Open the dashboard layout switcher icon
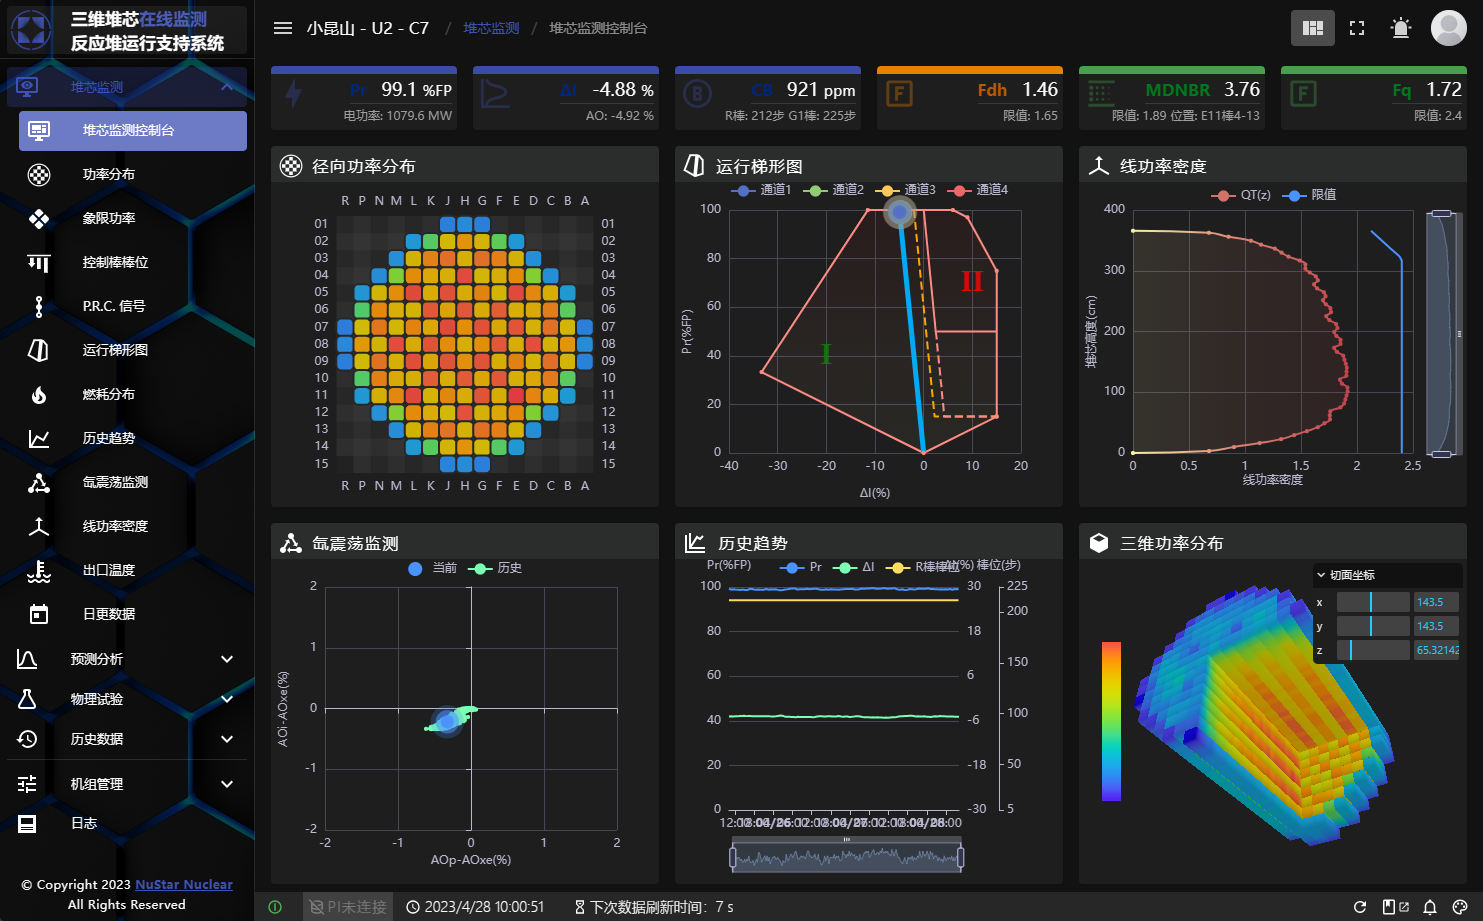Viewport: 1483px width, 921px height. (1313, 28)
